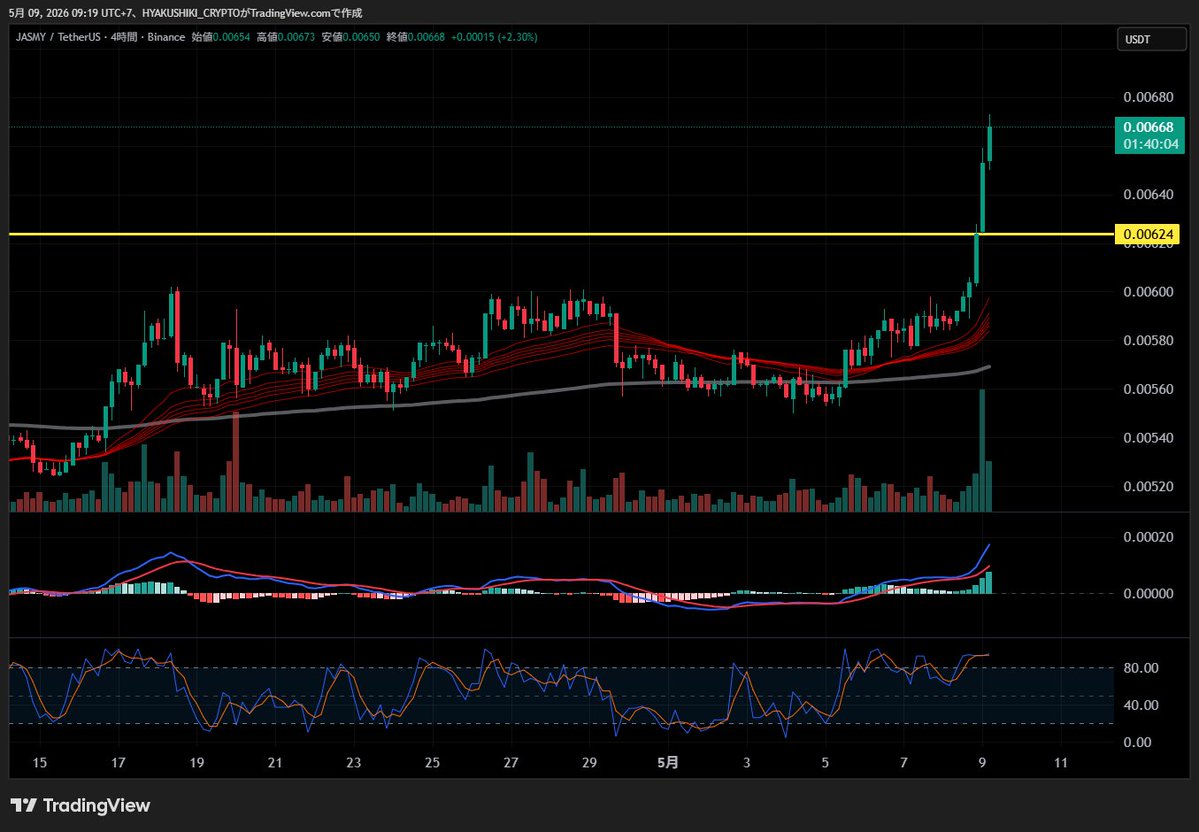Click the TradingView logo
The width and height of the screenshot is (1199, 832).
80,805
